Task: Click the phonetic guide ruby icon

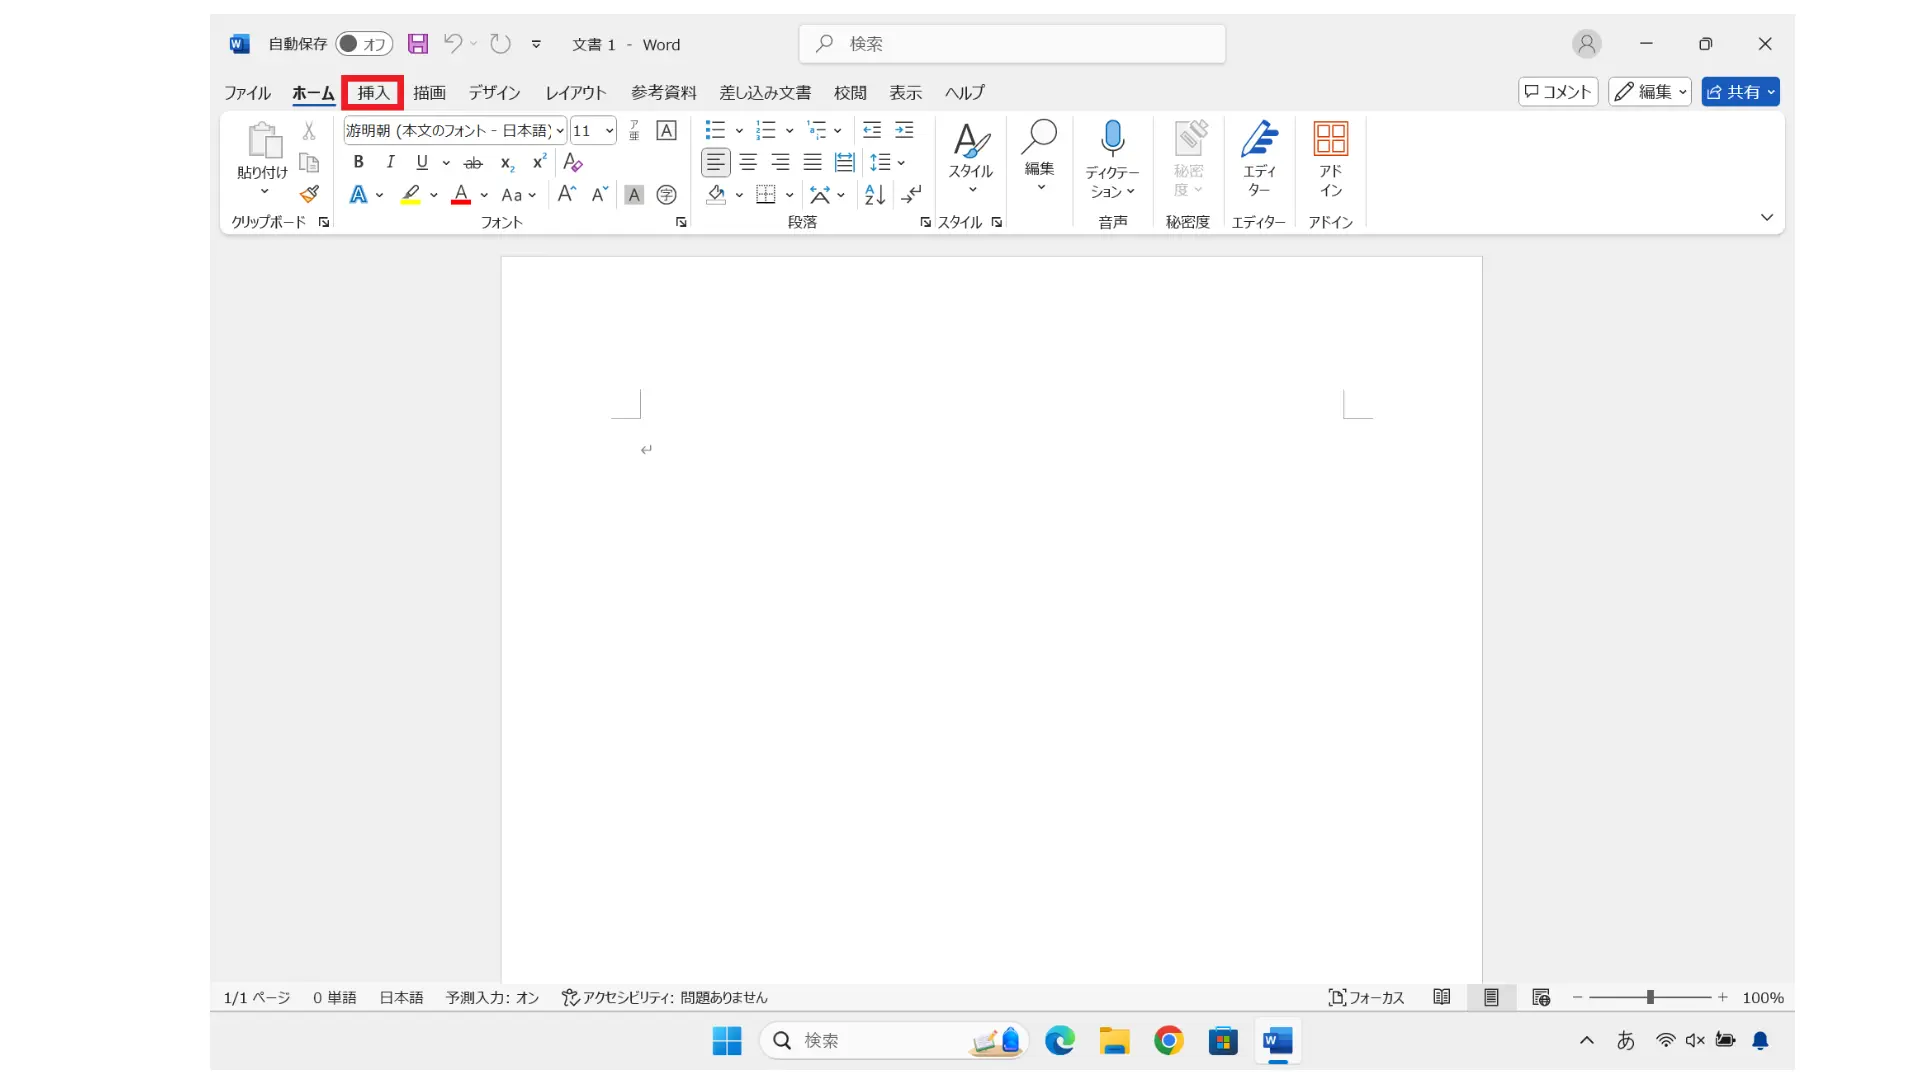Action: tap(634, 130)
